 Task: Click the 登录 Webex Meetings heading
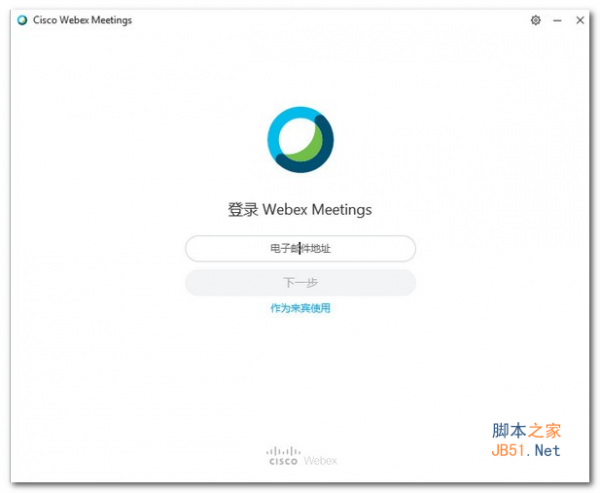[300, 209]
